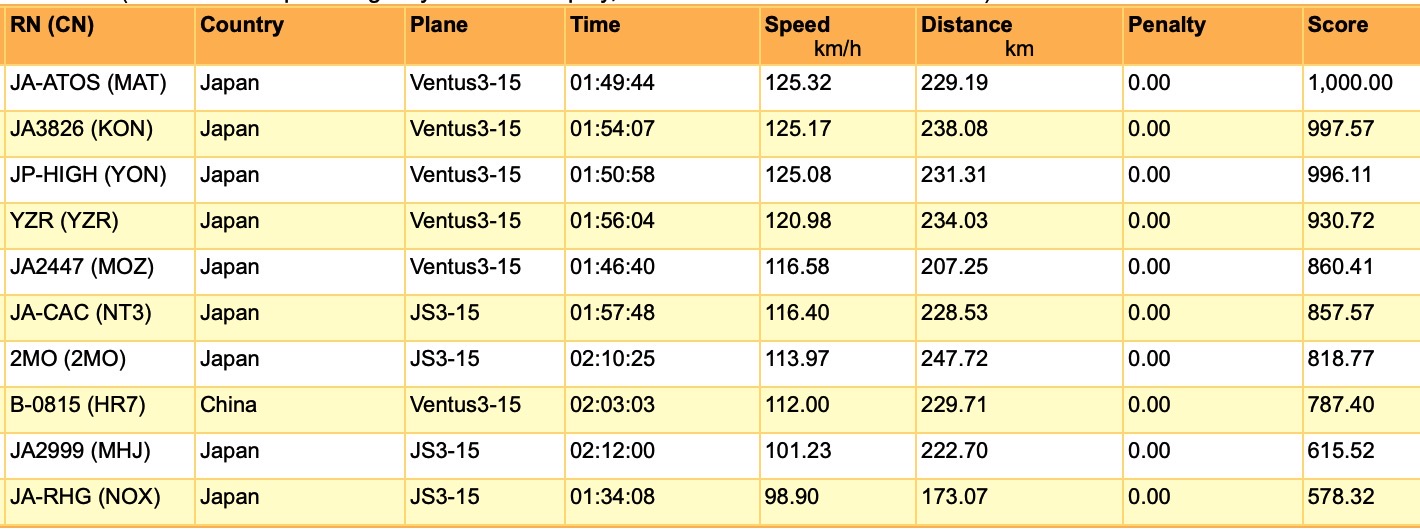The image size is (1420, 532).
Task: Select the Time column header
Action: point(595,25)
